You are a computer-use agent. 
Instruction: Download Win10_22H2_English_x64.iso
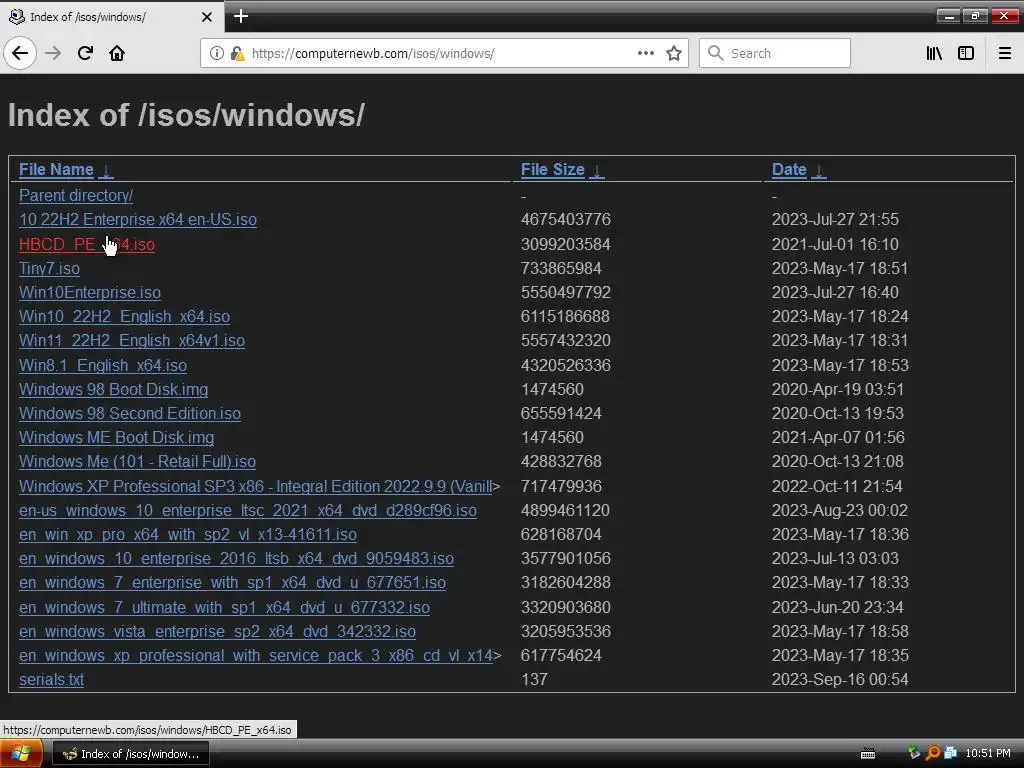coord(124,317)
